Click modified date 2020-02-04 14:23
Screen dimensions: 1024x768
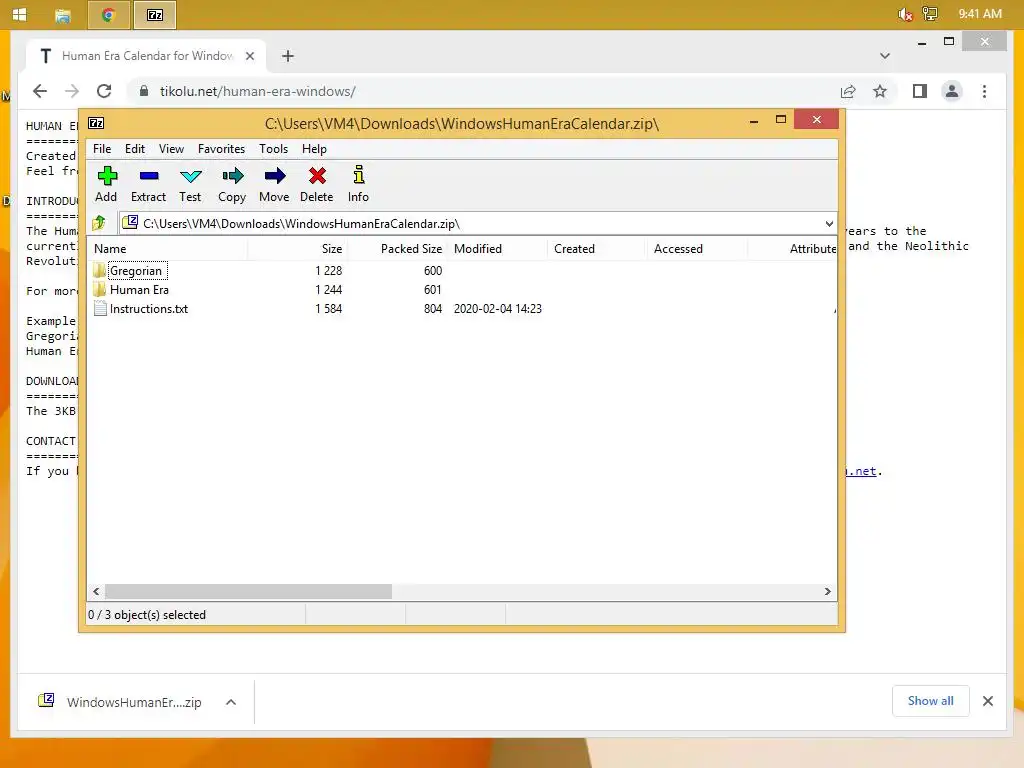pos(498,309)
